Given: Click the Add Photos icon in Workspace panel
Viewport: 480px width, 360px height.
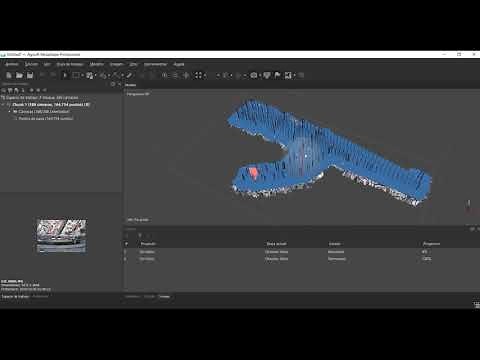Looking at the screenshot, I should [x=10, y=90].
